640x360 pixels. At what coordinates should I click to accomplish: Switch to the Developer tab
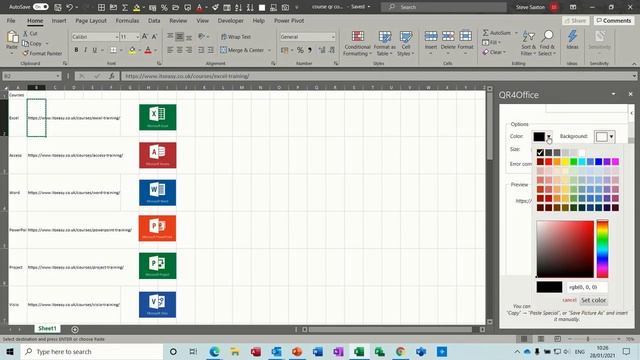231,20
